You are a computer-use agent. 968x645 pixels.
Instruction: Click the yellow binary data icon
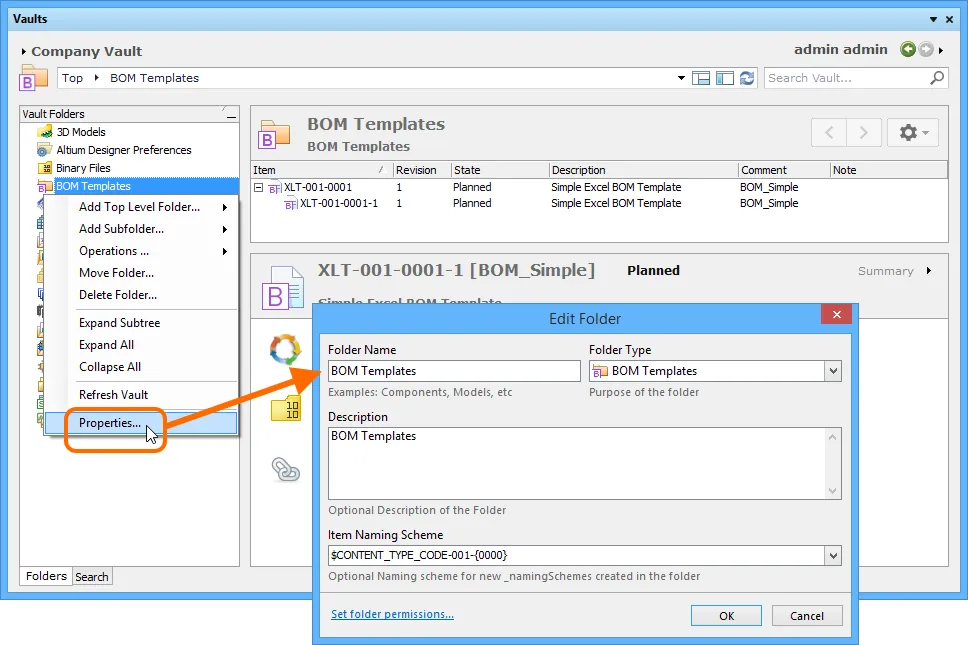285,408
